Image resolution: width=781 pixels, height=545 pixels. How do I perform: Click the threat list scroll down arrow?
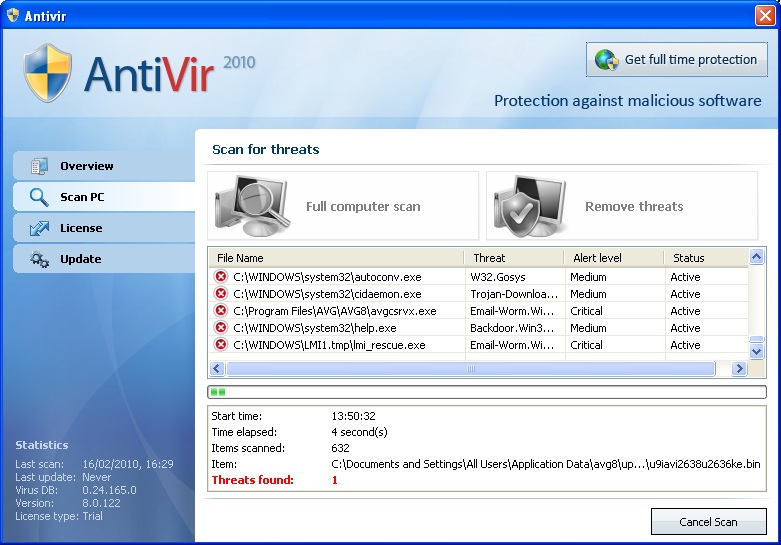[757, 352]
